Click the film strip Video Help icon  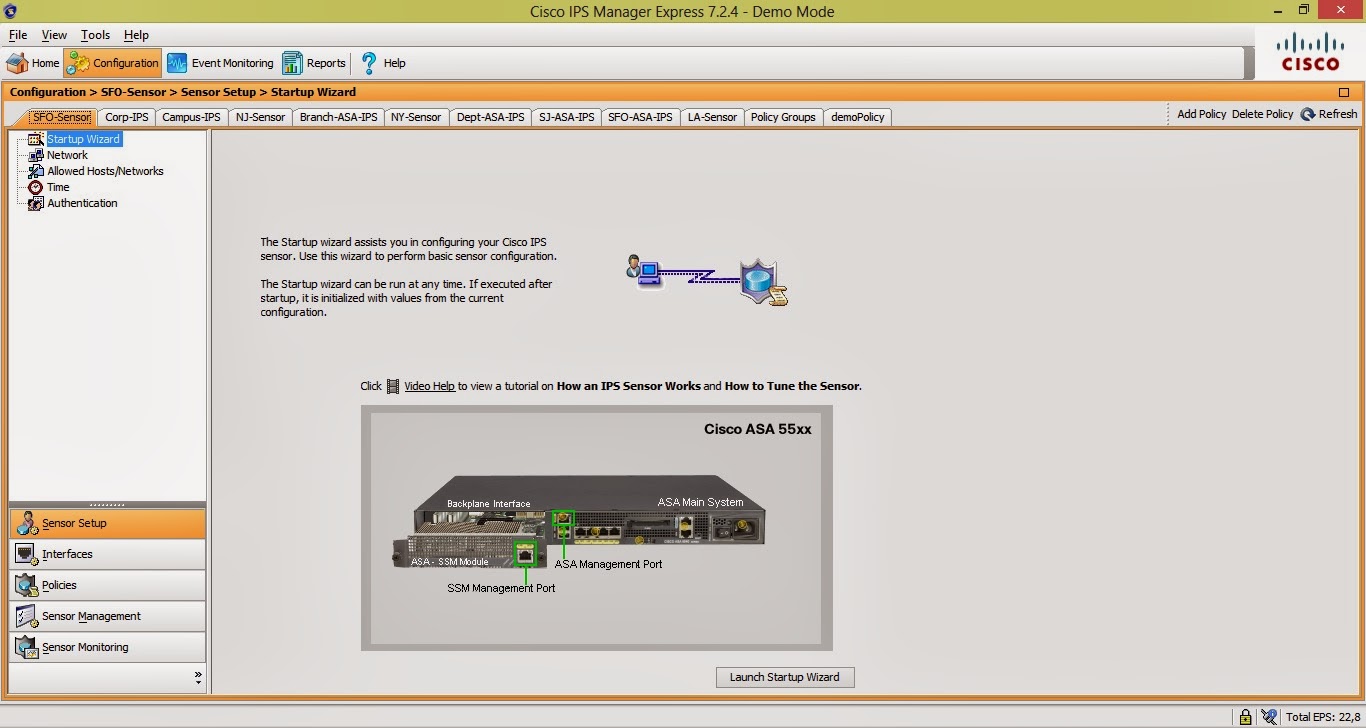393,386
